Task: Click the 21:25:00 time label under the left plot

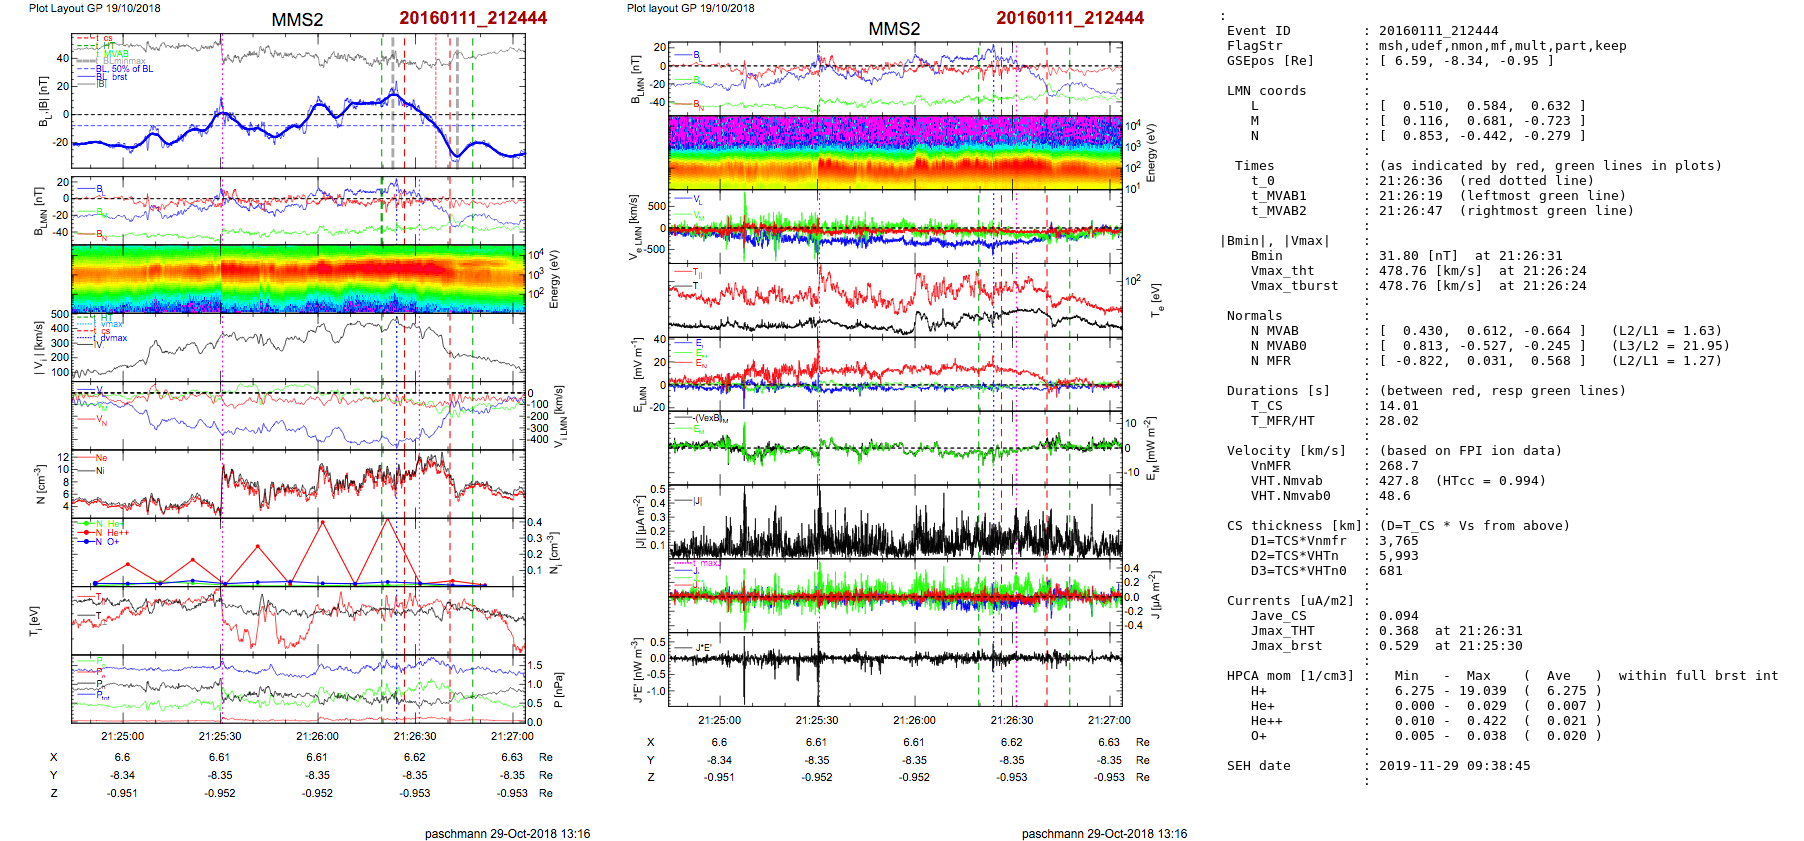Action: pos(122,736)
